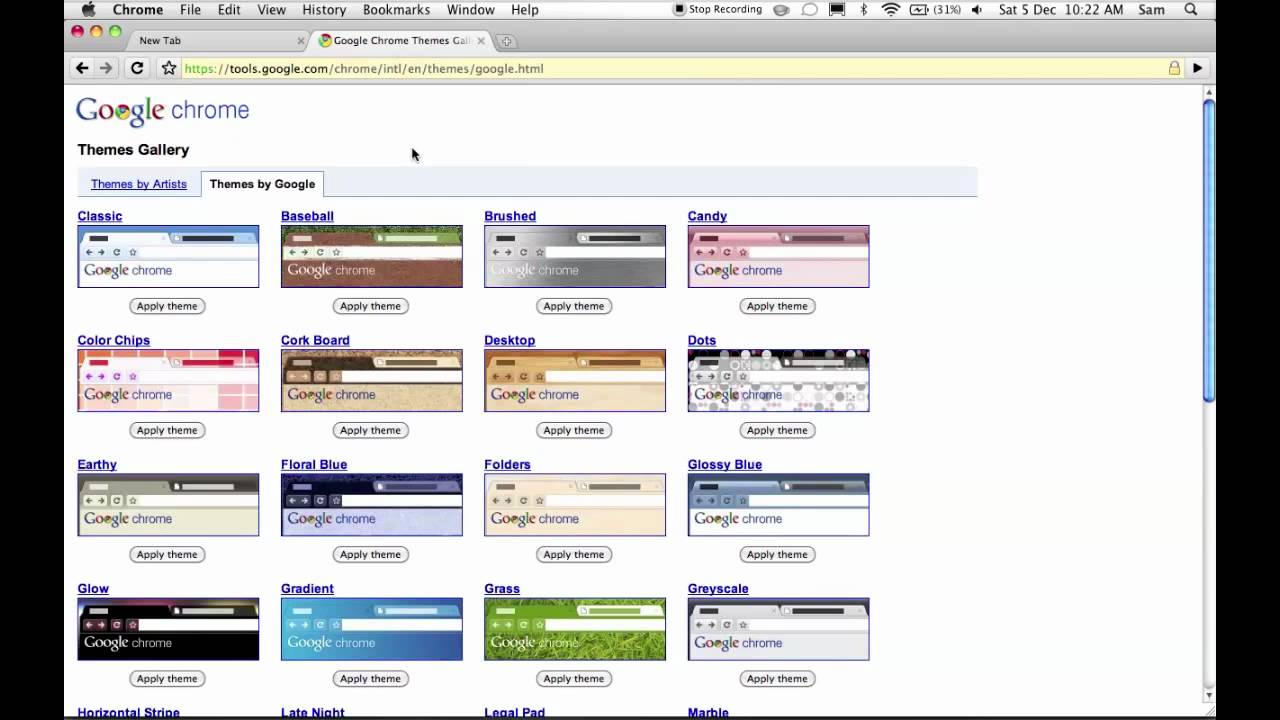Open the Edit menu
The width and height of the screenshot is (1280, 720).
(x=229, y=10)
